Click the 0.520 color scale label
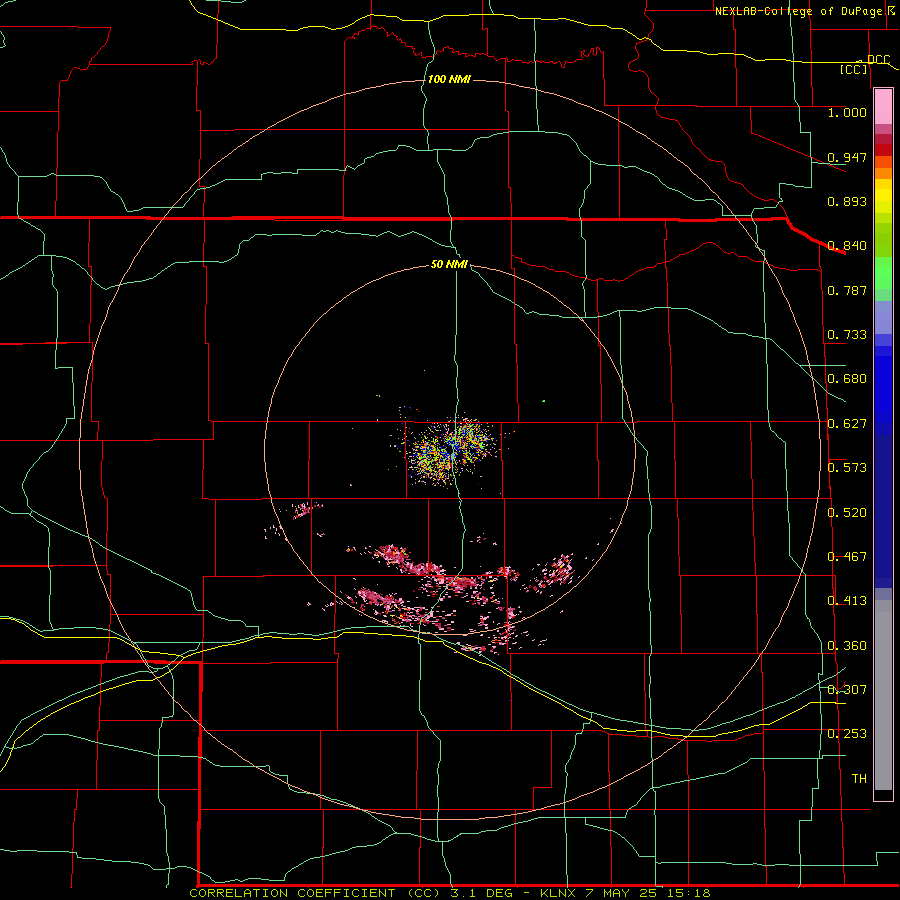Image resolution: width=900 pixels, height=900 pixels. pos(847,513)
